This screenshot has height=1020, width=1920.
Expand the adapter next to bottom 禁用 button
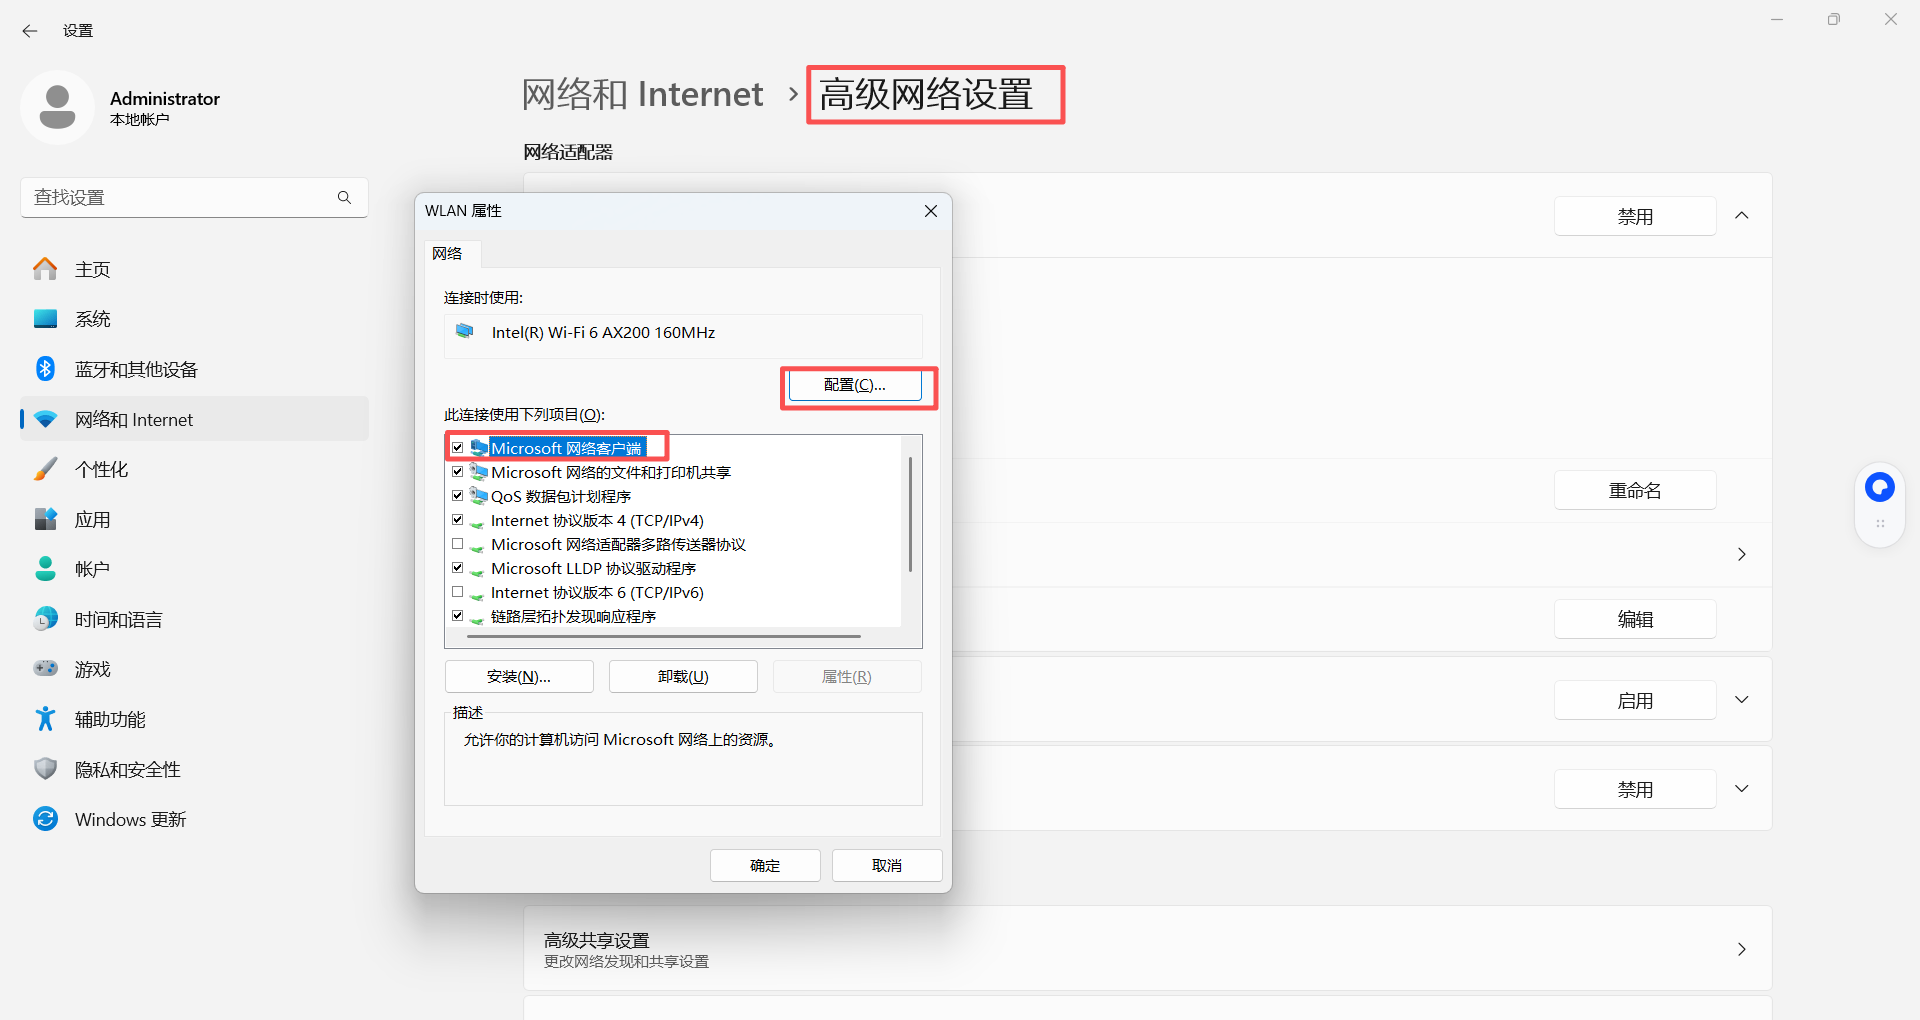(x=1742, y=789)
